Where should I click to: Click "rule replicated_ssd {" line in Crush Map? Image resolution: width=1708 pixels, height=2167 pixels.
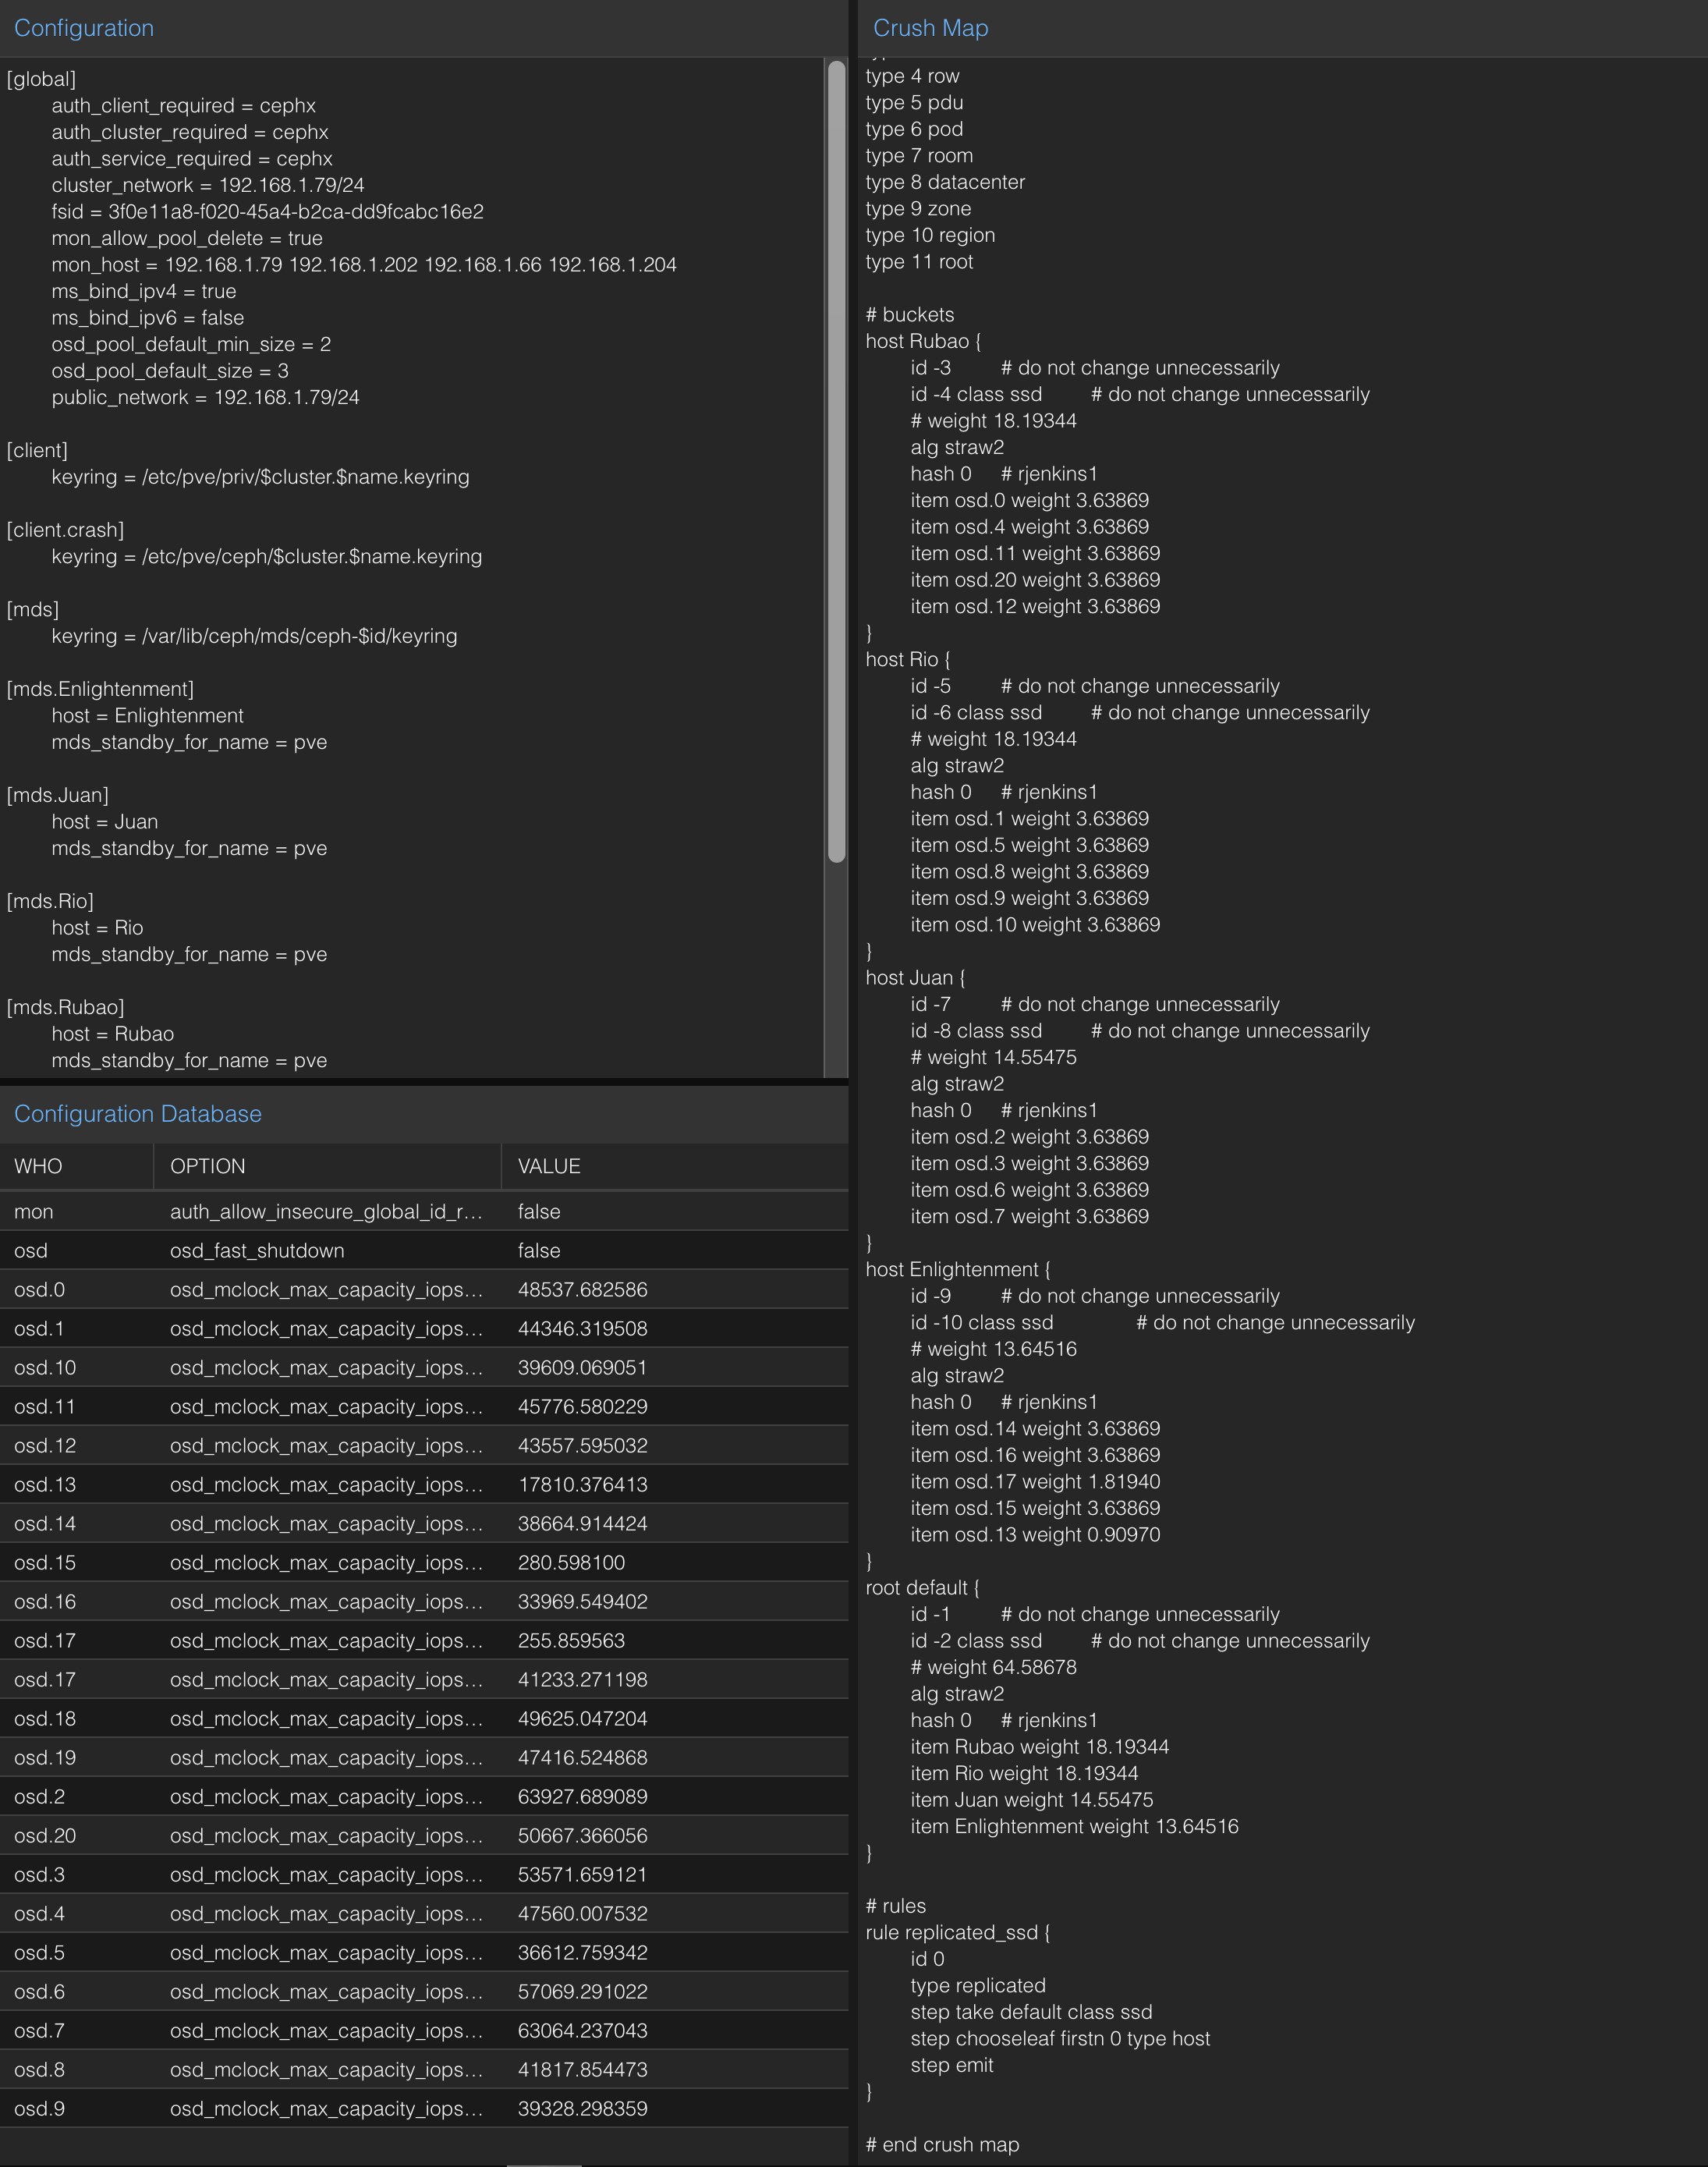[957, 1932]
